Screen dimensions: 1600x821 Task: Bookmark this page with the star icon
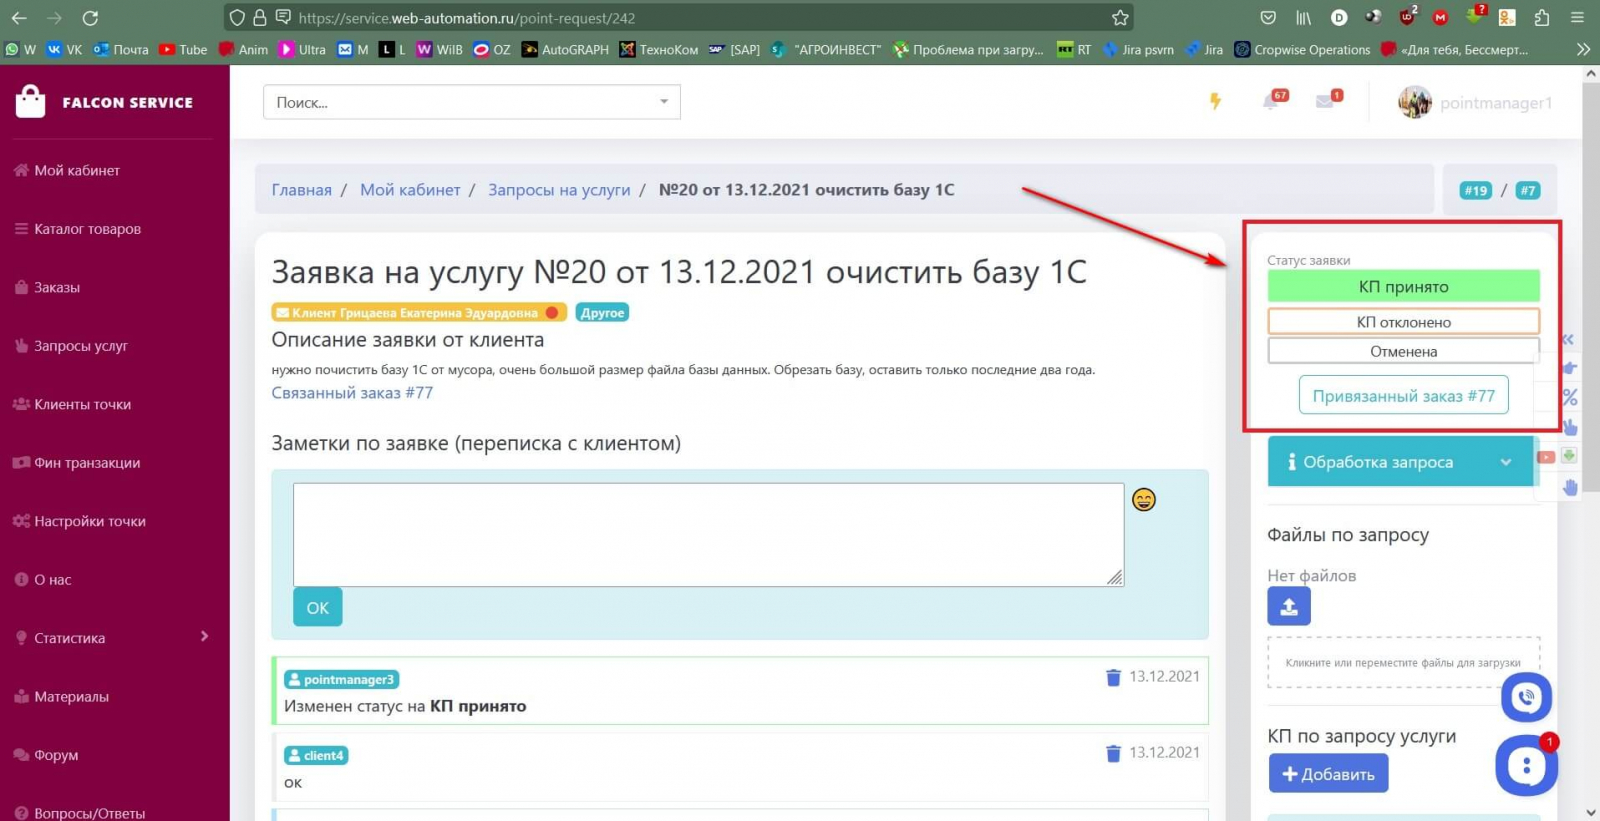coord(1120,18)
